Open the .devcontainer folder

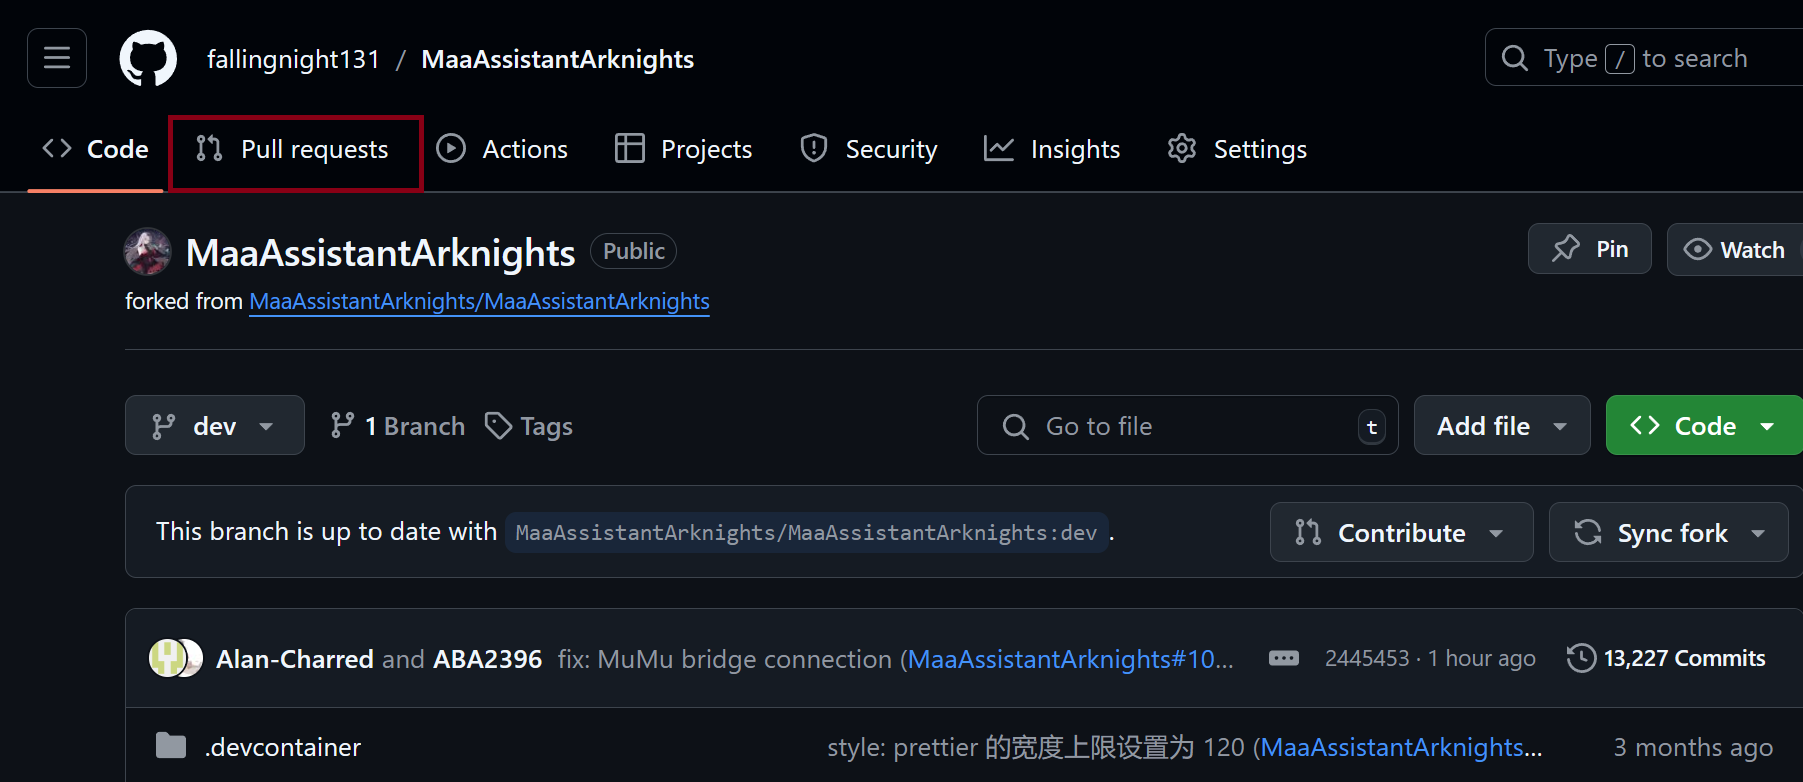283,747
